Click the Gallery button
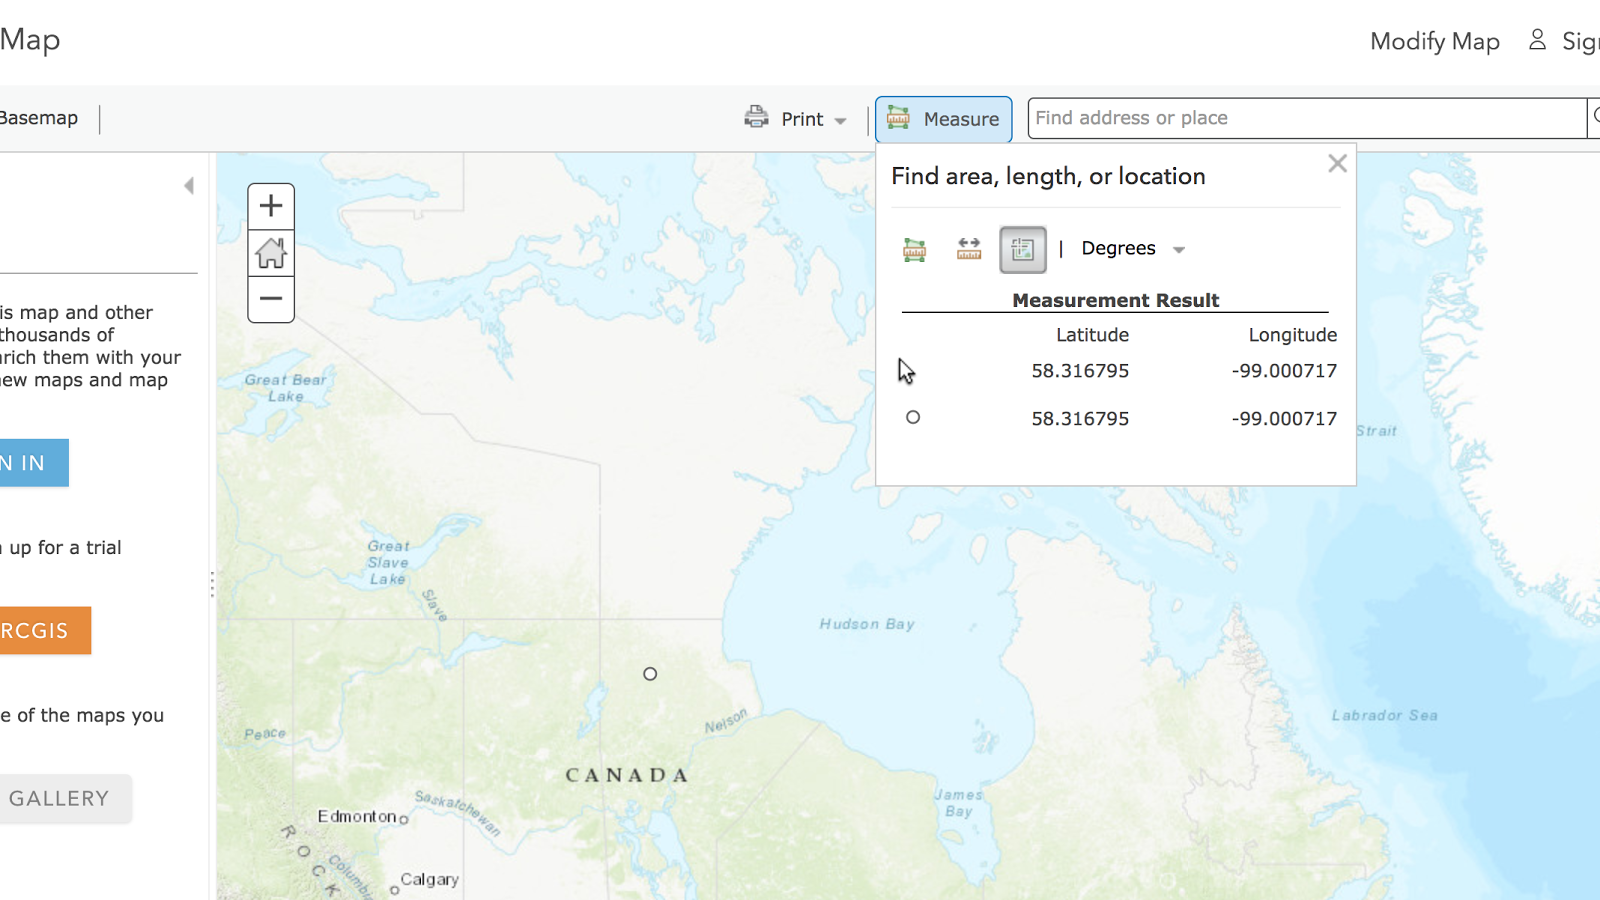The height and width of the screenshot is (900, 1600). [60, 798]
